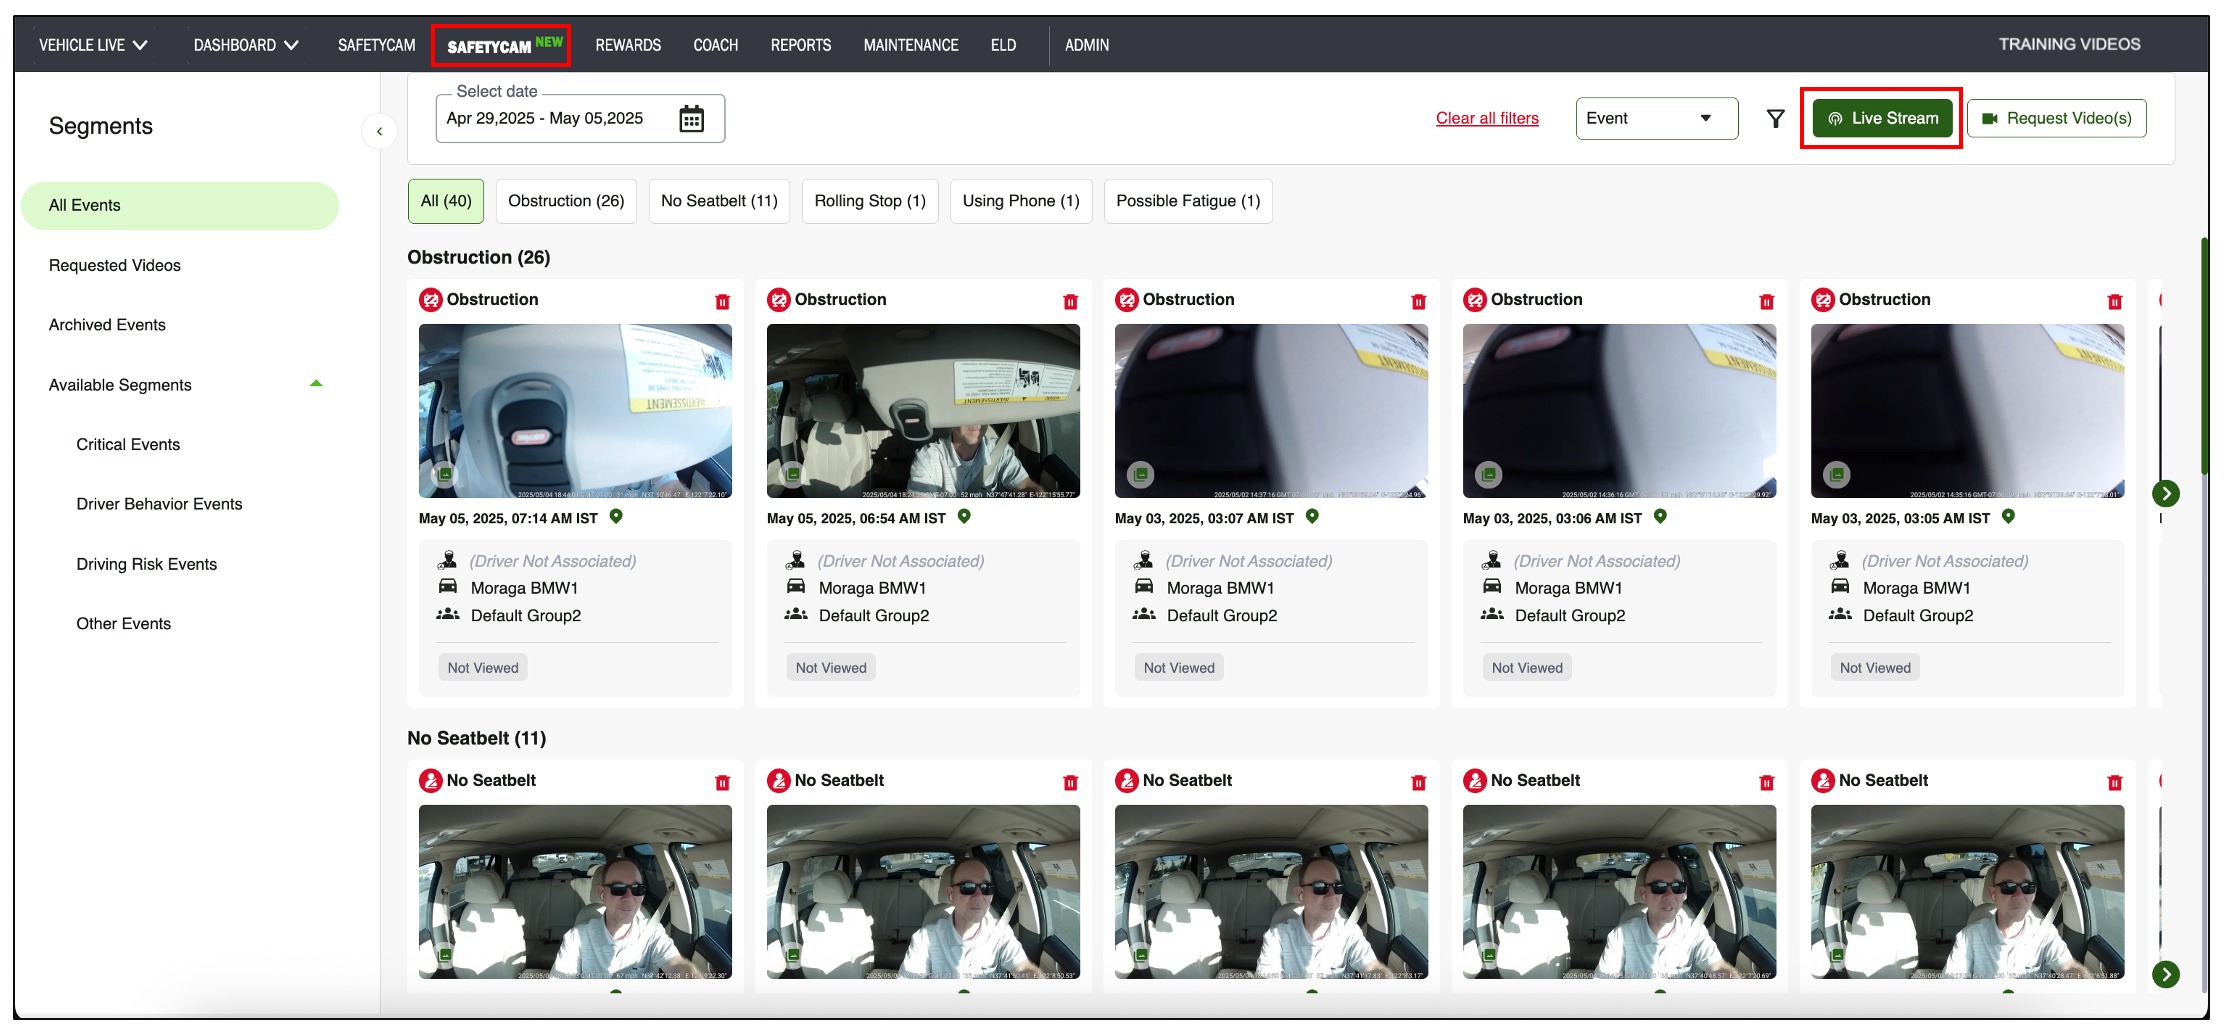This screenshot has width=2226, height=1036.
Task: Select Driving Risk Events segment
Action: [x=146, y=564]
